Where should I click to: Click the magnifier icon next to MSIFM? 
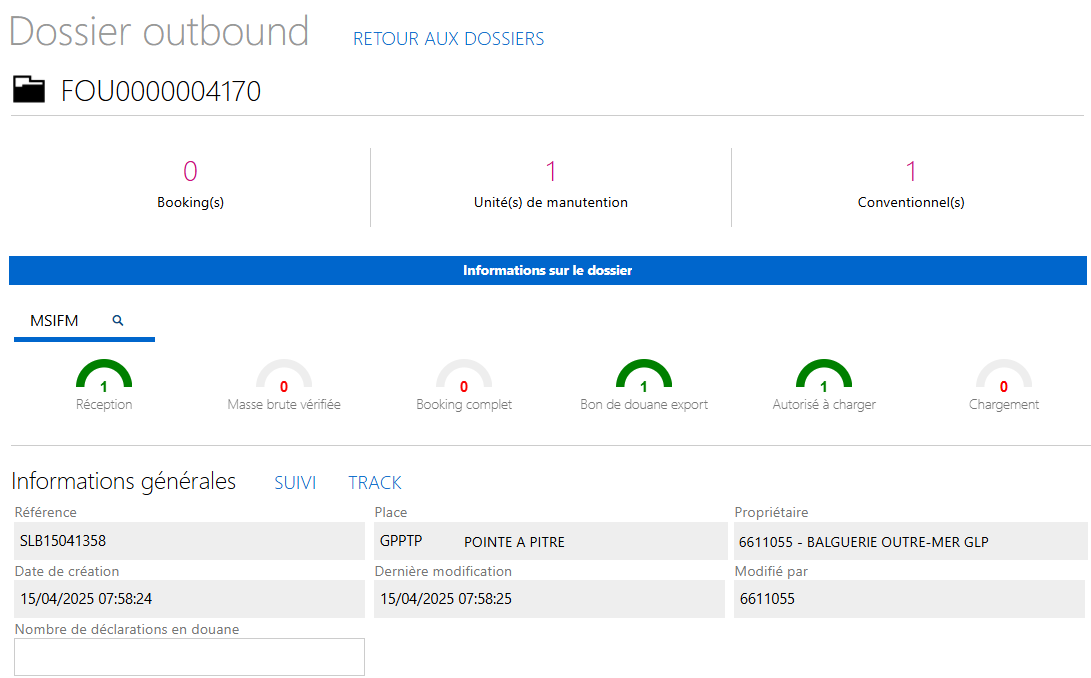tap(118, 320)
